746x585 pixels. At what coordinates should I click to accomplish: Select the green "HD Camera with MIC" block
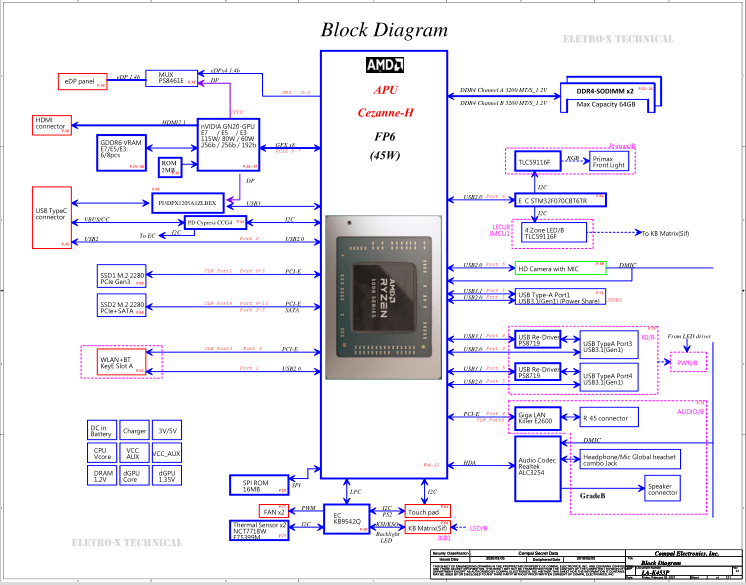560,268
